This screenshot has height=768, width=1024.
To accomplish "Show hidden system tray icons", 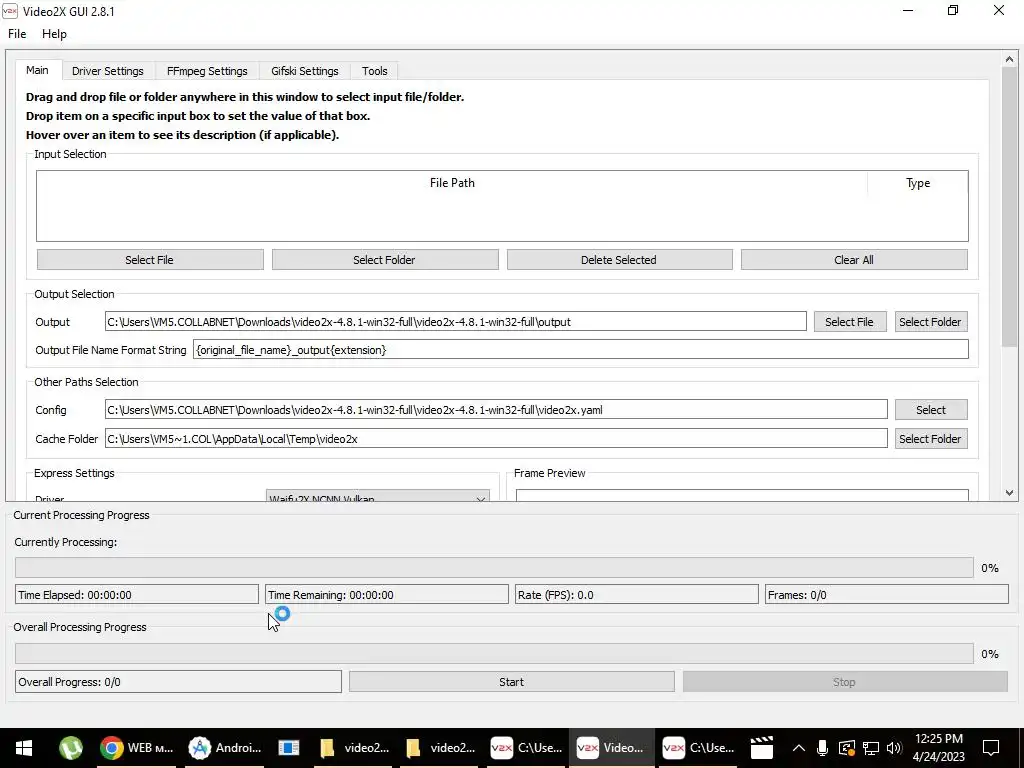I will coord(799,748).
